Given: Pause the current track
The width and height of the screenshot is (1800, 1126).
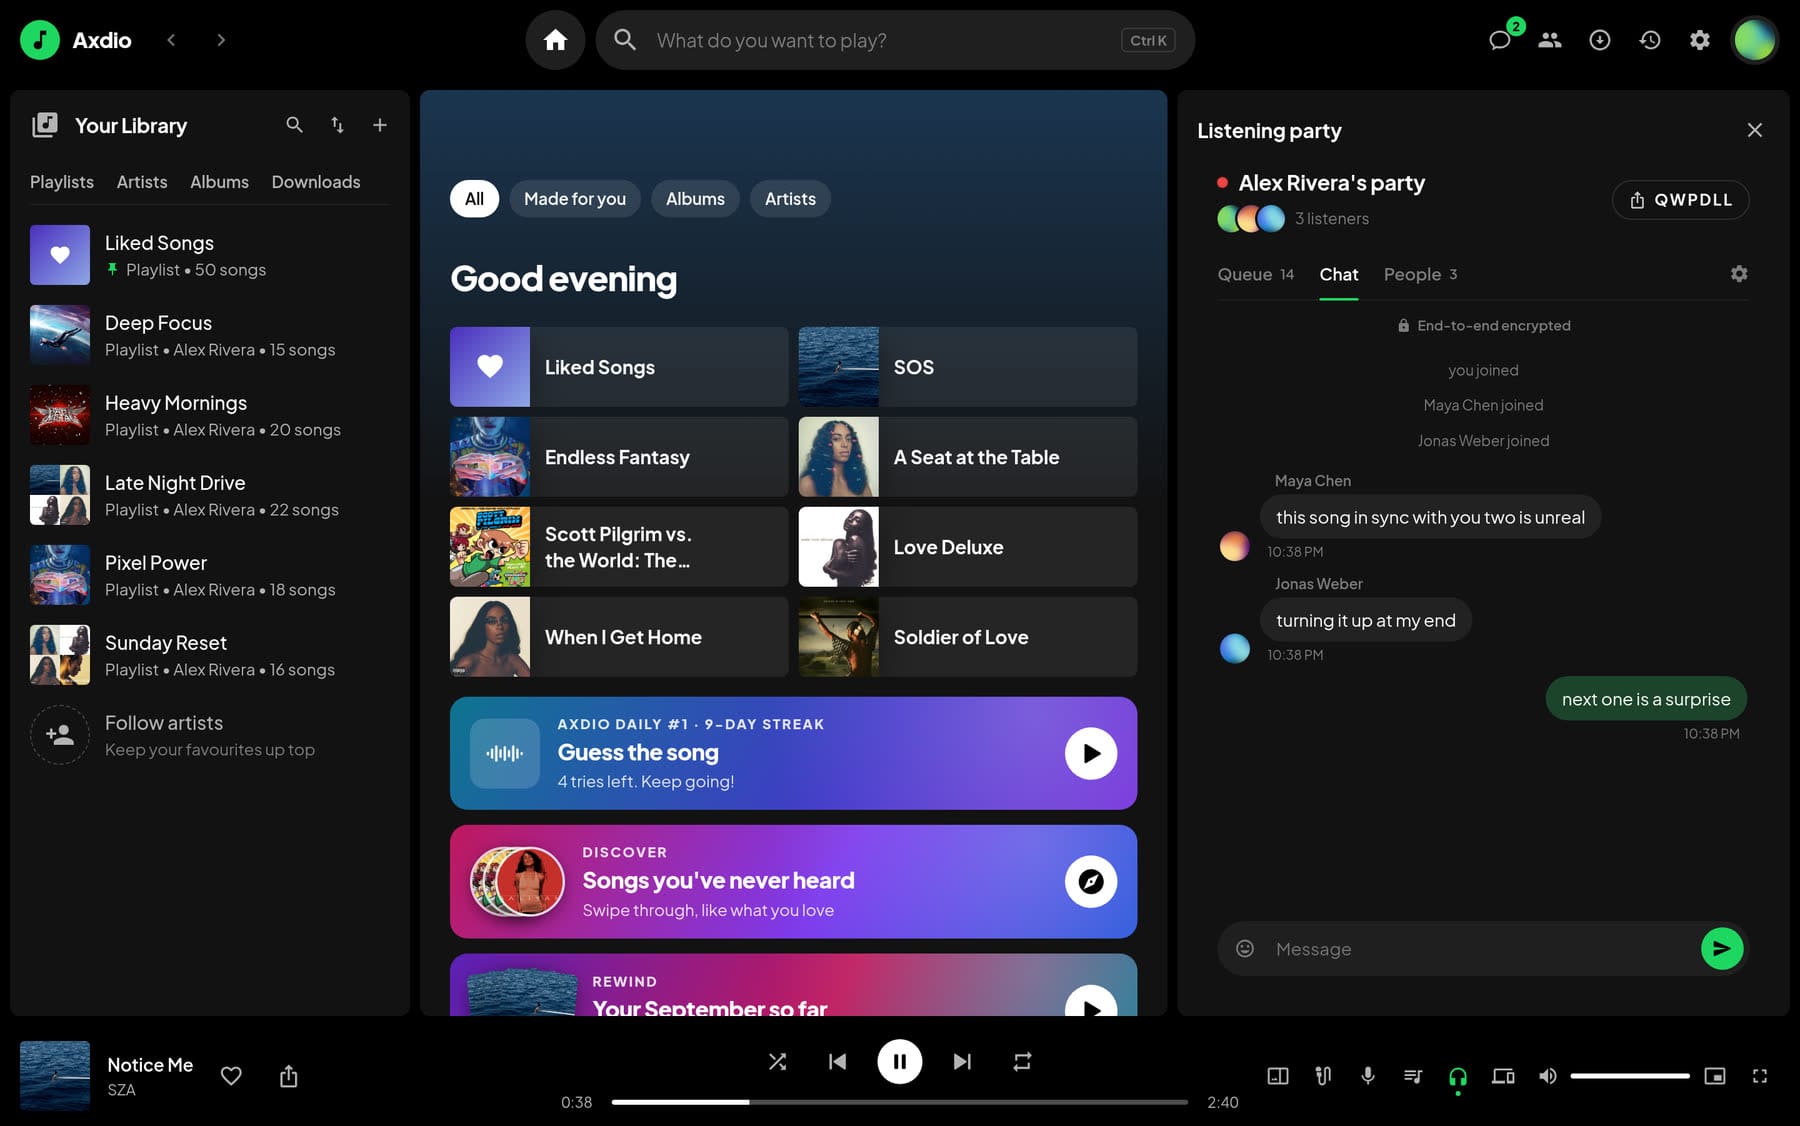Looking at the screenshot, I should click(899, 1062).
